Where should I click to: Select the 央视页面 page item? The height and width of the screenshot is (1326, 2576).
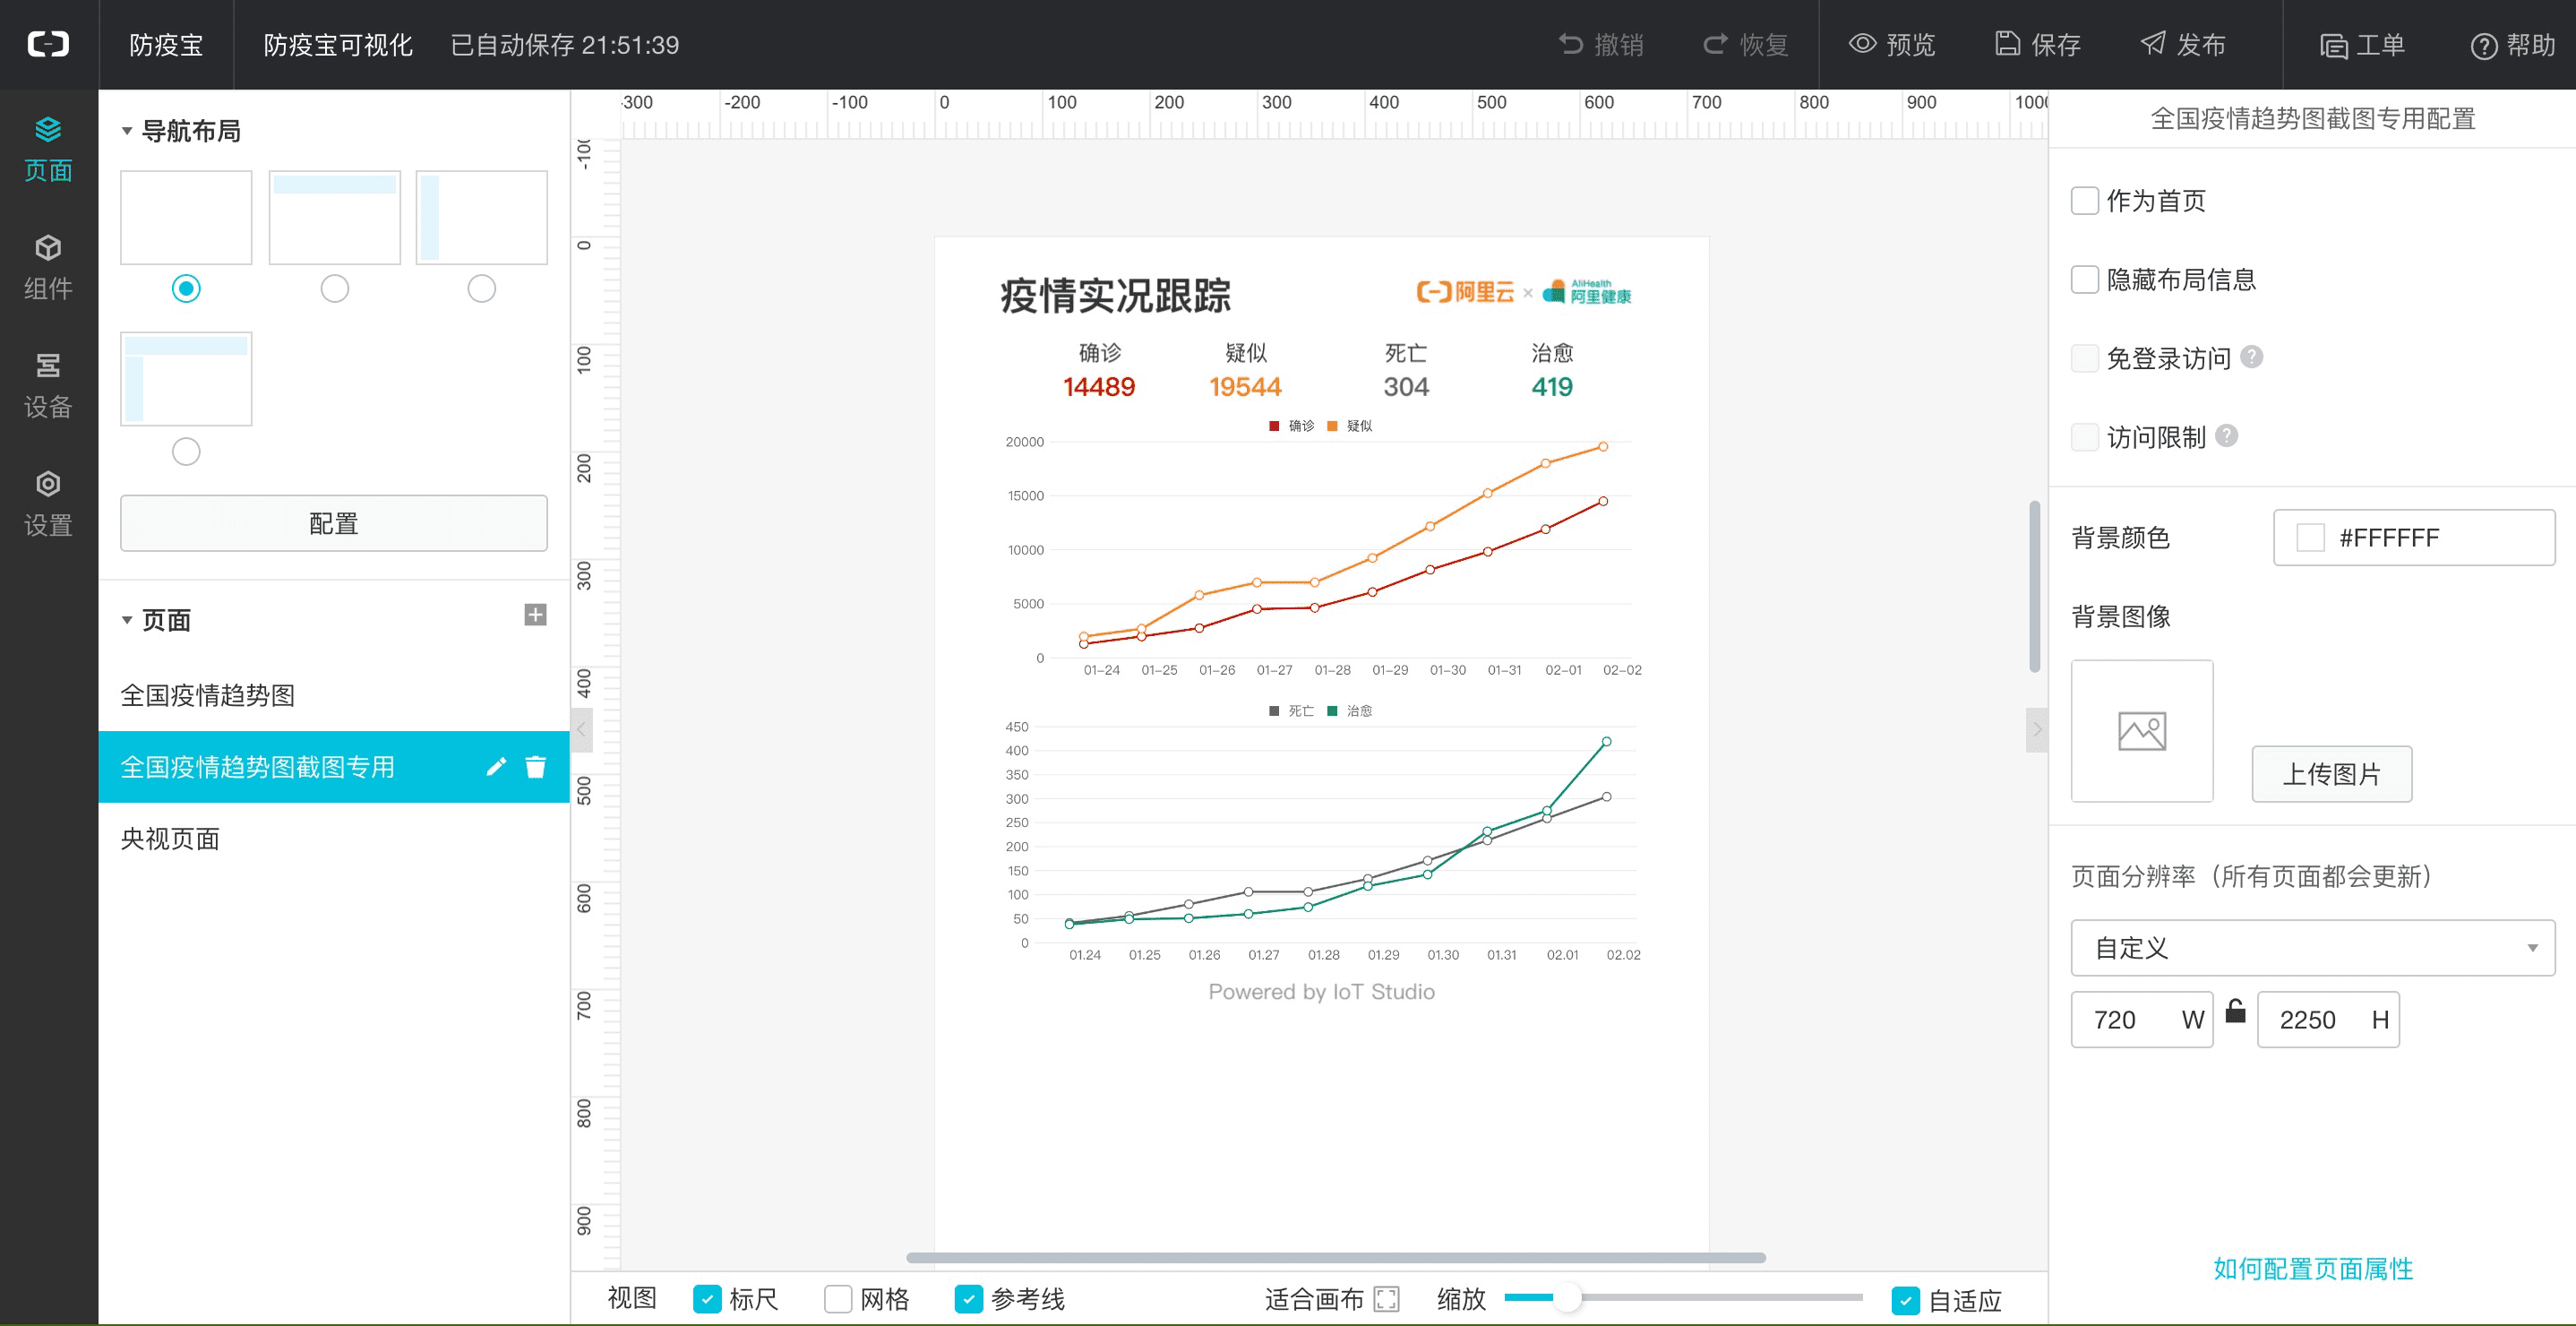click(x=170, y=839)
